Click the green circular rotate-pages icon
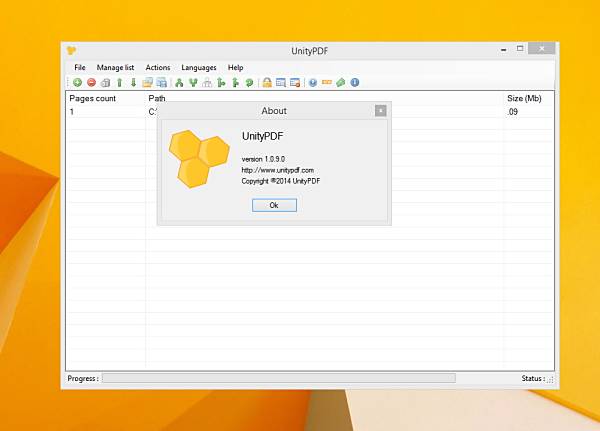 [x=249, y=82]
